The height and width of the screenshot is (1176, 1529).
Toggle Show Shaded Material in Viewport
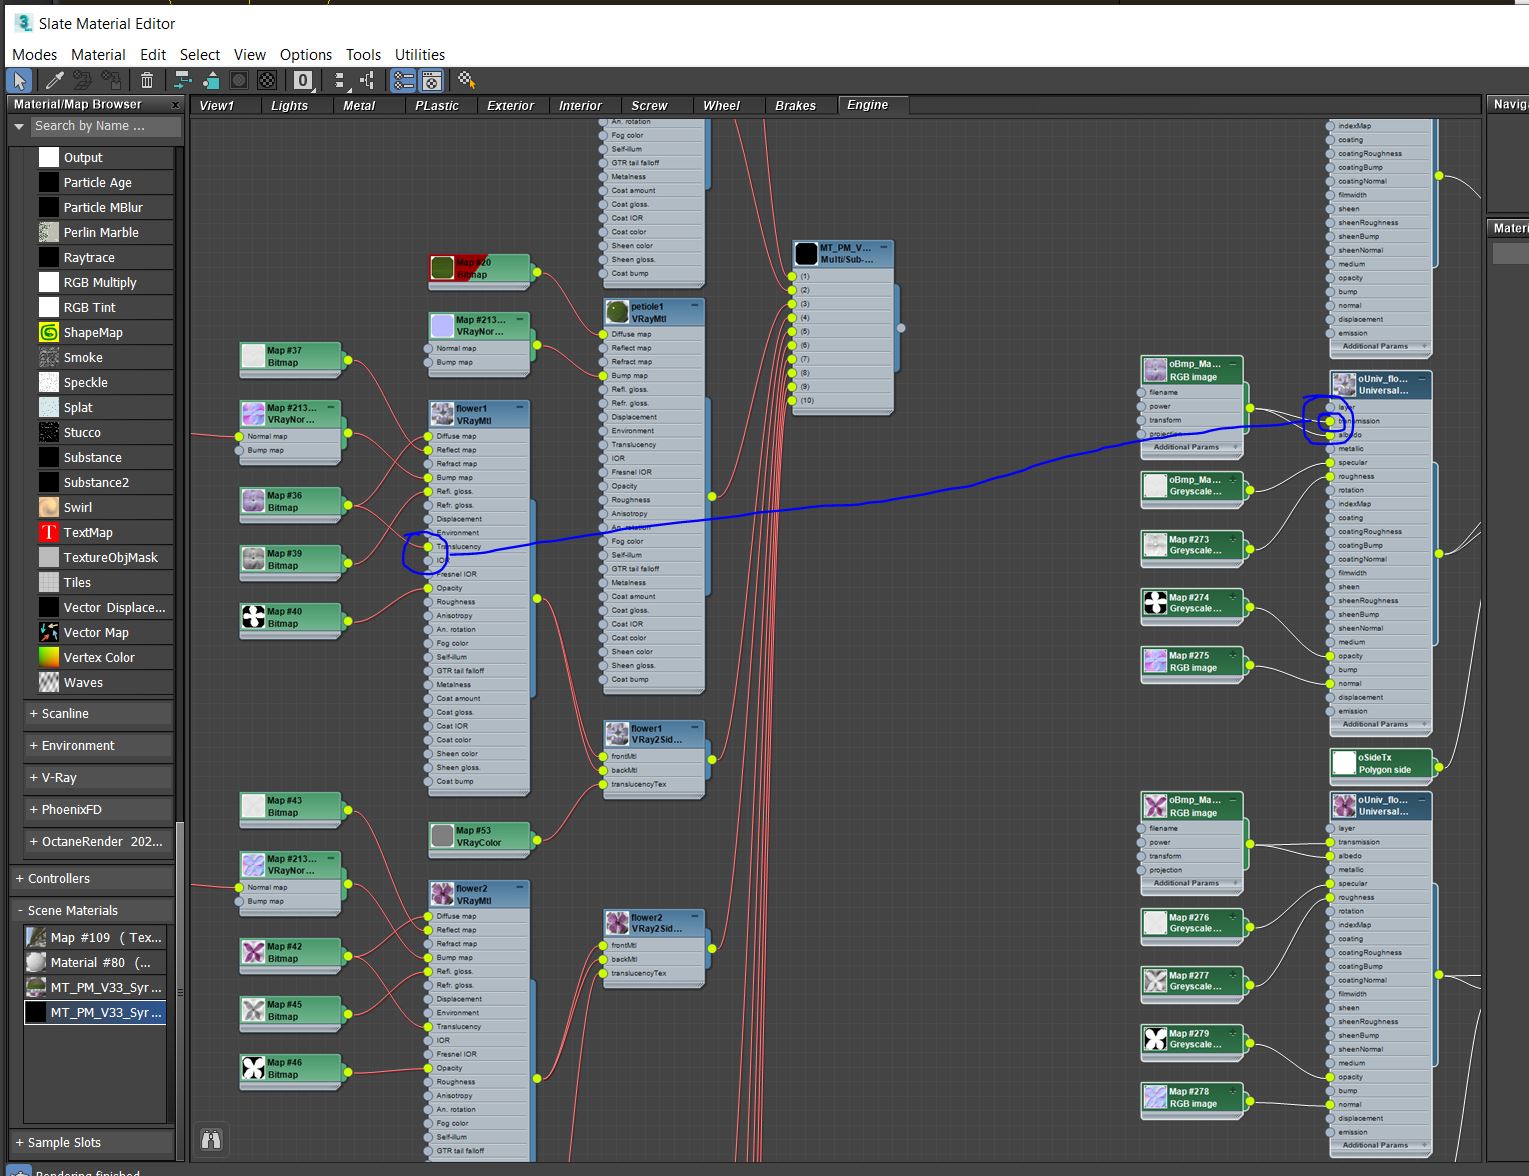pos(239,80)
